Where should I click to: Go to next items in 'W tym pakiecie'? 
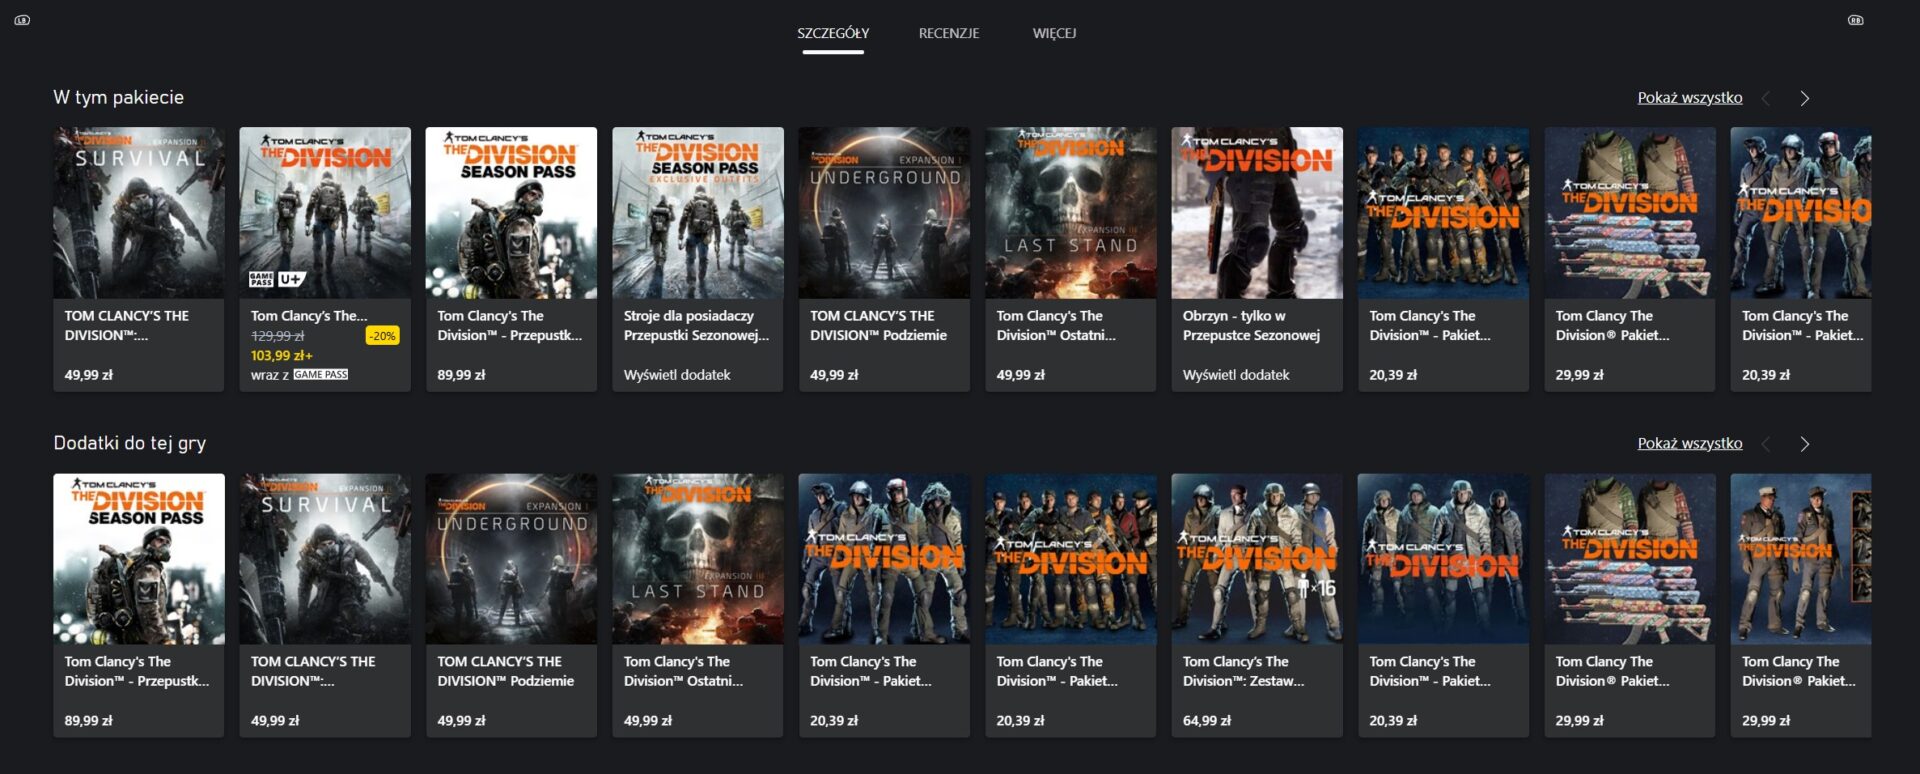(1804, 98)
